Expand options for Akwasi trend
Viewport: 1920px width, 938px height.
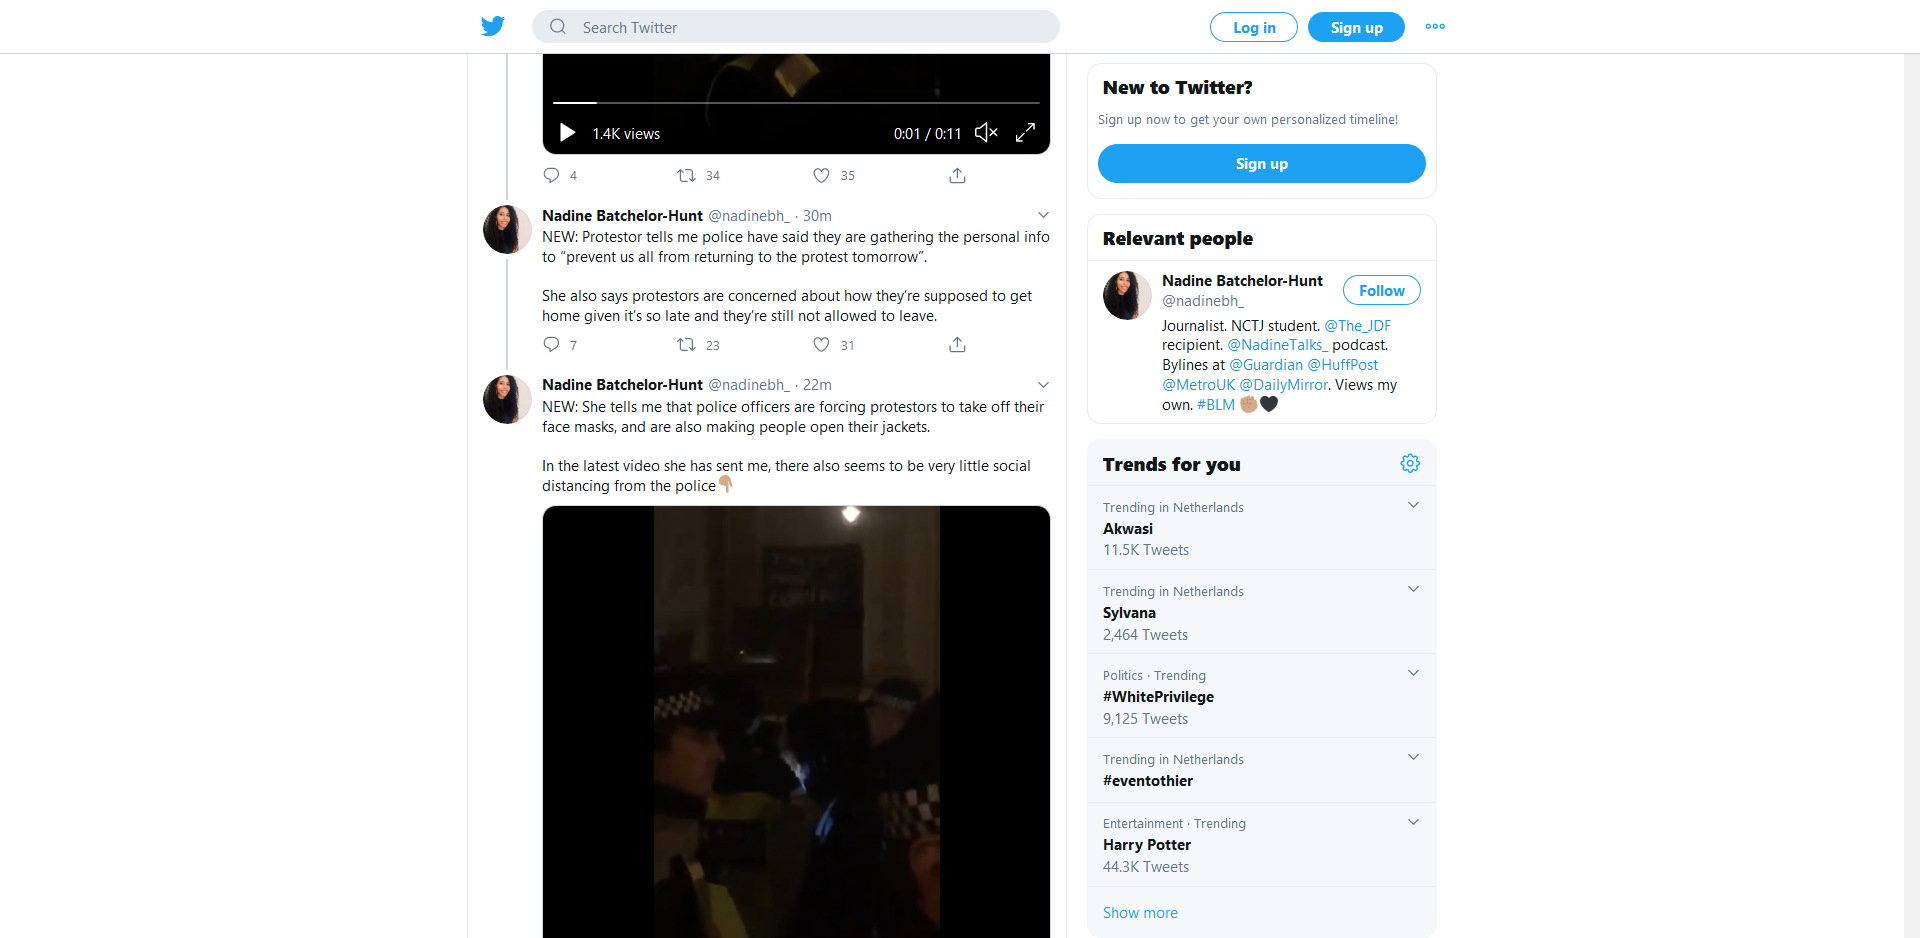pos(1413,505)
